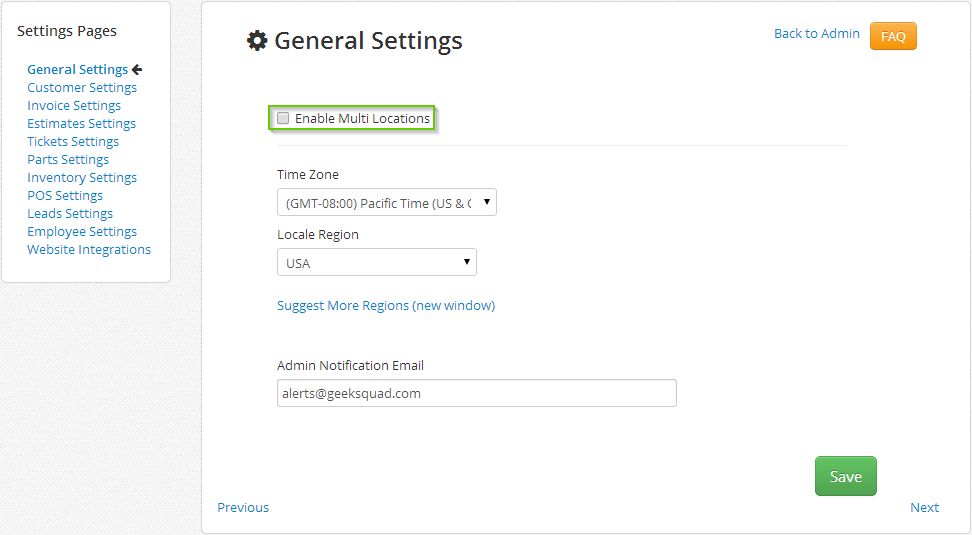Open Suggest More Regions link

point(386,306)
